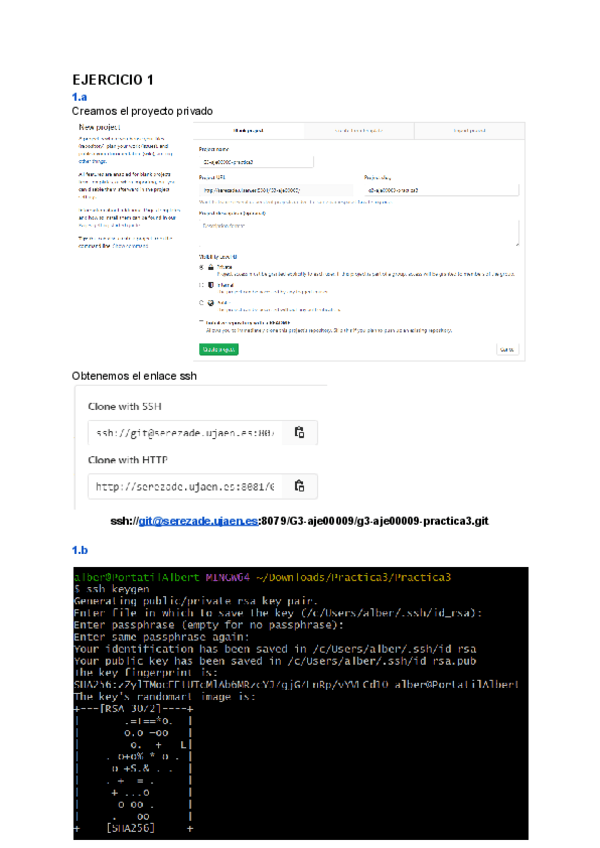This screenshot has height=848, width=600.
Task: Click the '$ ssh-keygen' command line
Action: pyautogui.click(x=111, y=589)
